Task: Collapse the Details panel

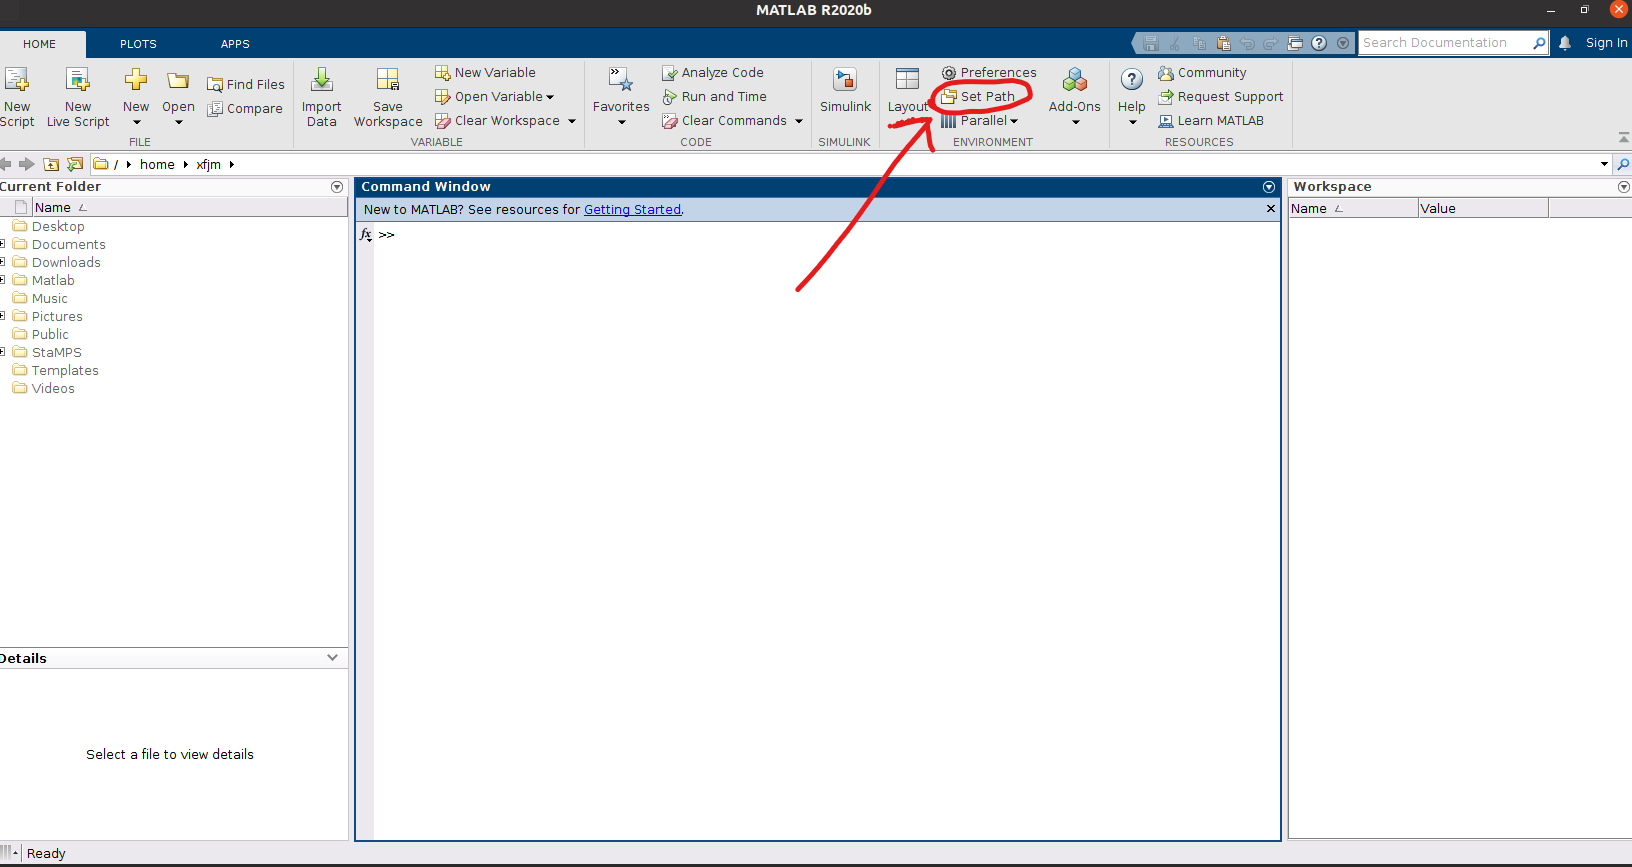Action: pos(333,658)
